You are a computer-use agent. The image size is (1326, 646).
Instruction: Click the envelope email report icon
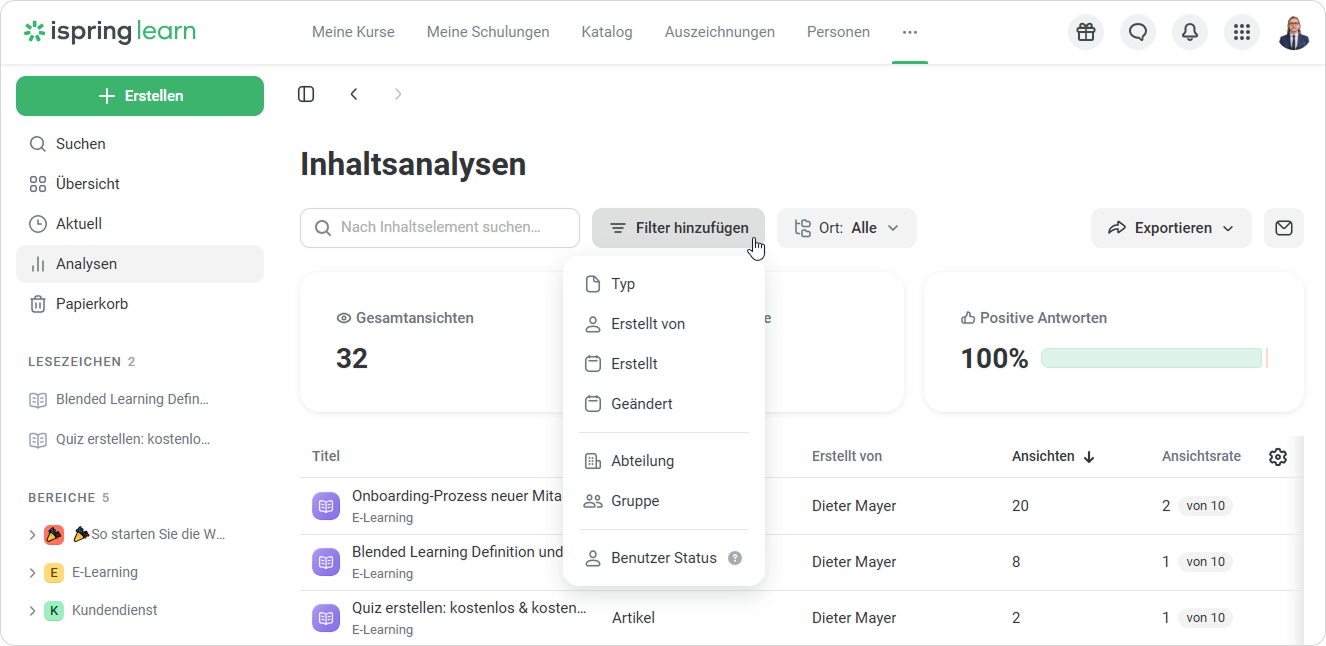(x=1284, y=228)
